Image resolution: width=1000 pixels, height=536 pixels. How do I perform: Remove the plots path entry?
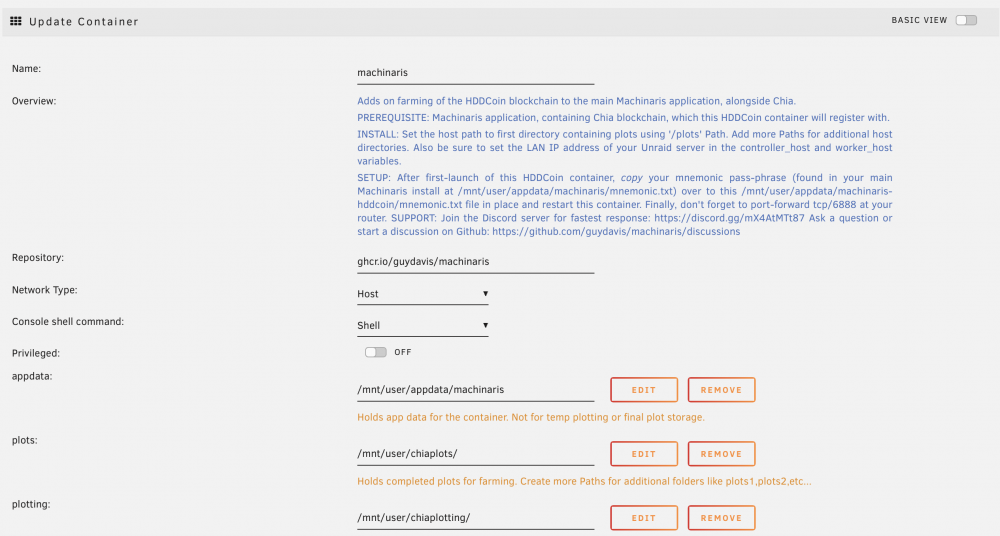[721, 454]
